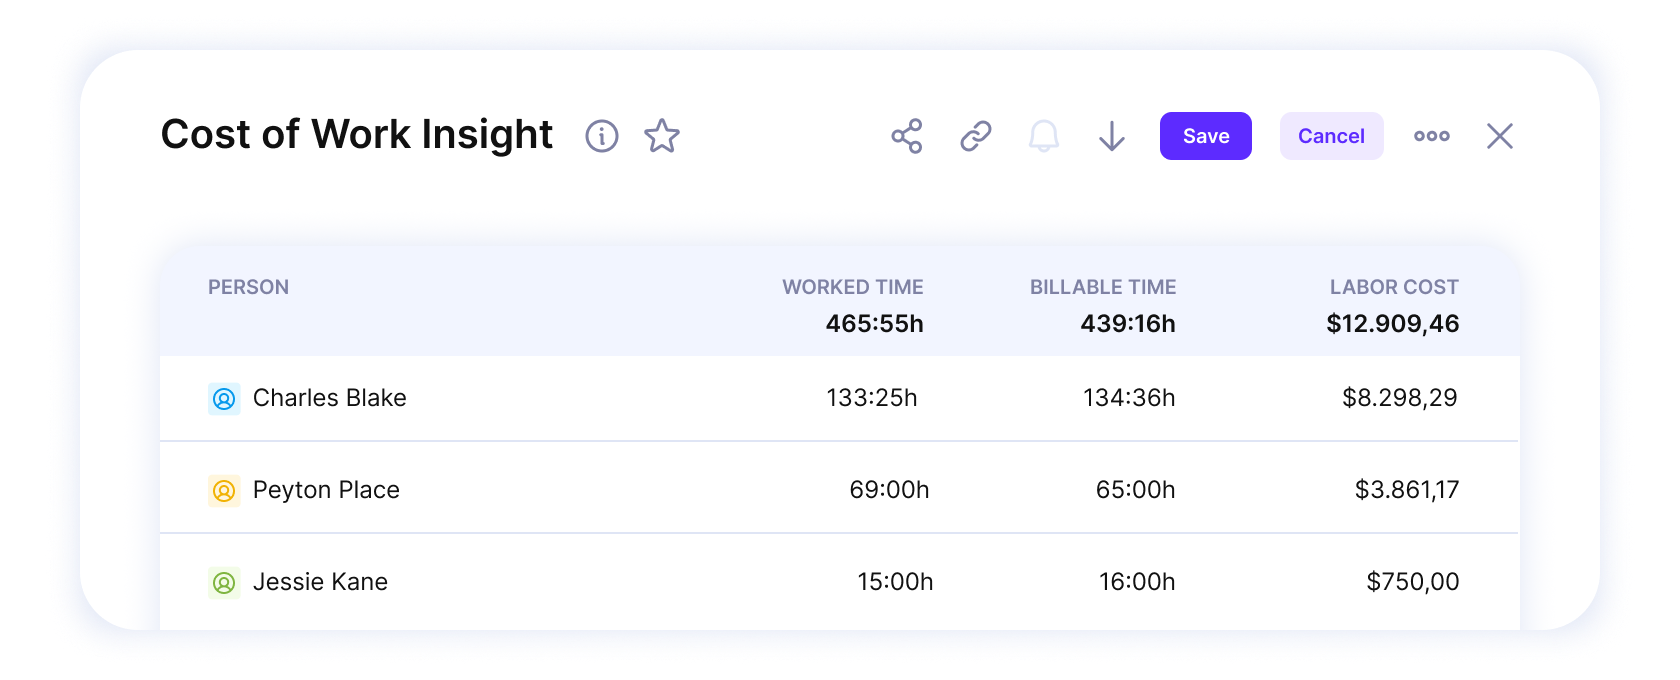1680x680 pixels.
Task: Click Charles Blake's avatar icon
Action: point(224,398)
